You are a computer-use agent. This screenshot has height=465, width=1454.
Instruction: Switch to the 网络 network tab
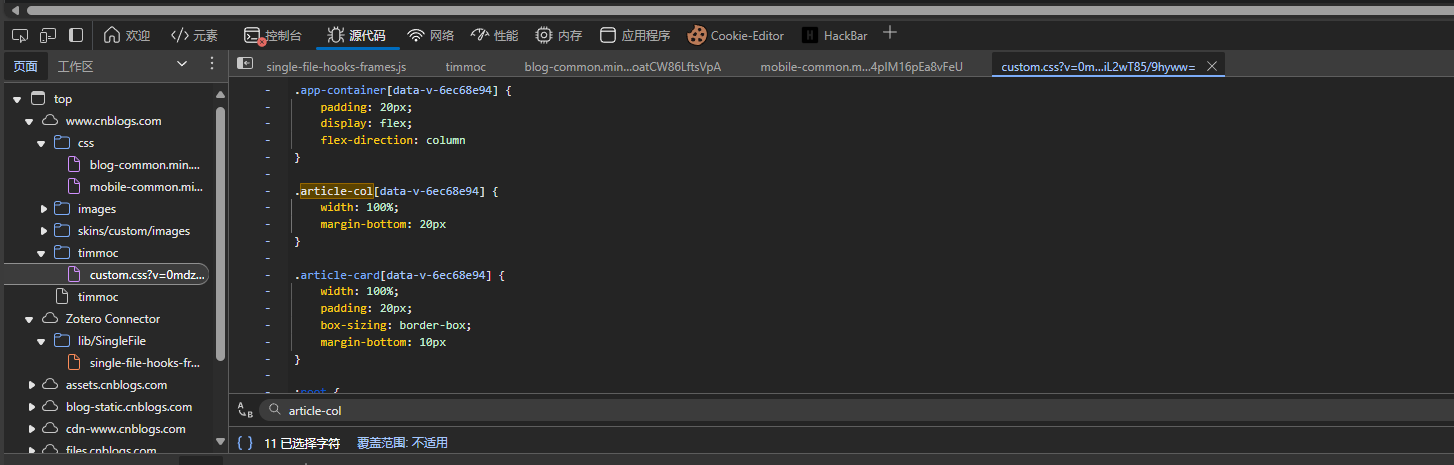[x=431, y=35]
